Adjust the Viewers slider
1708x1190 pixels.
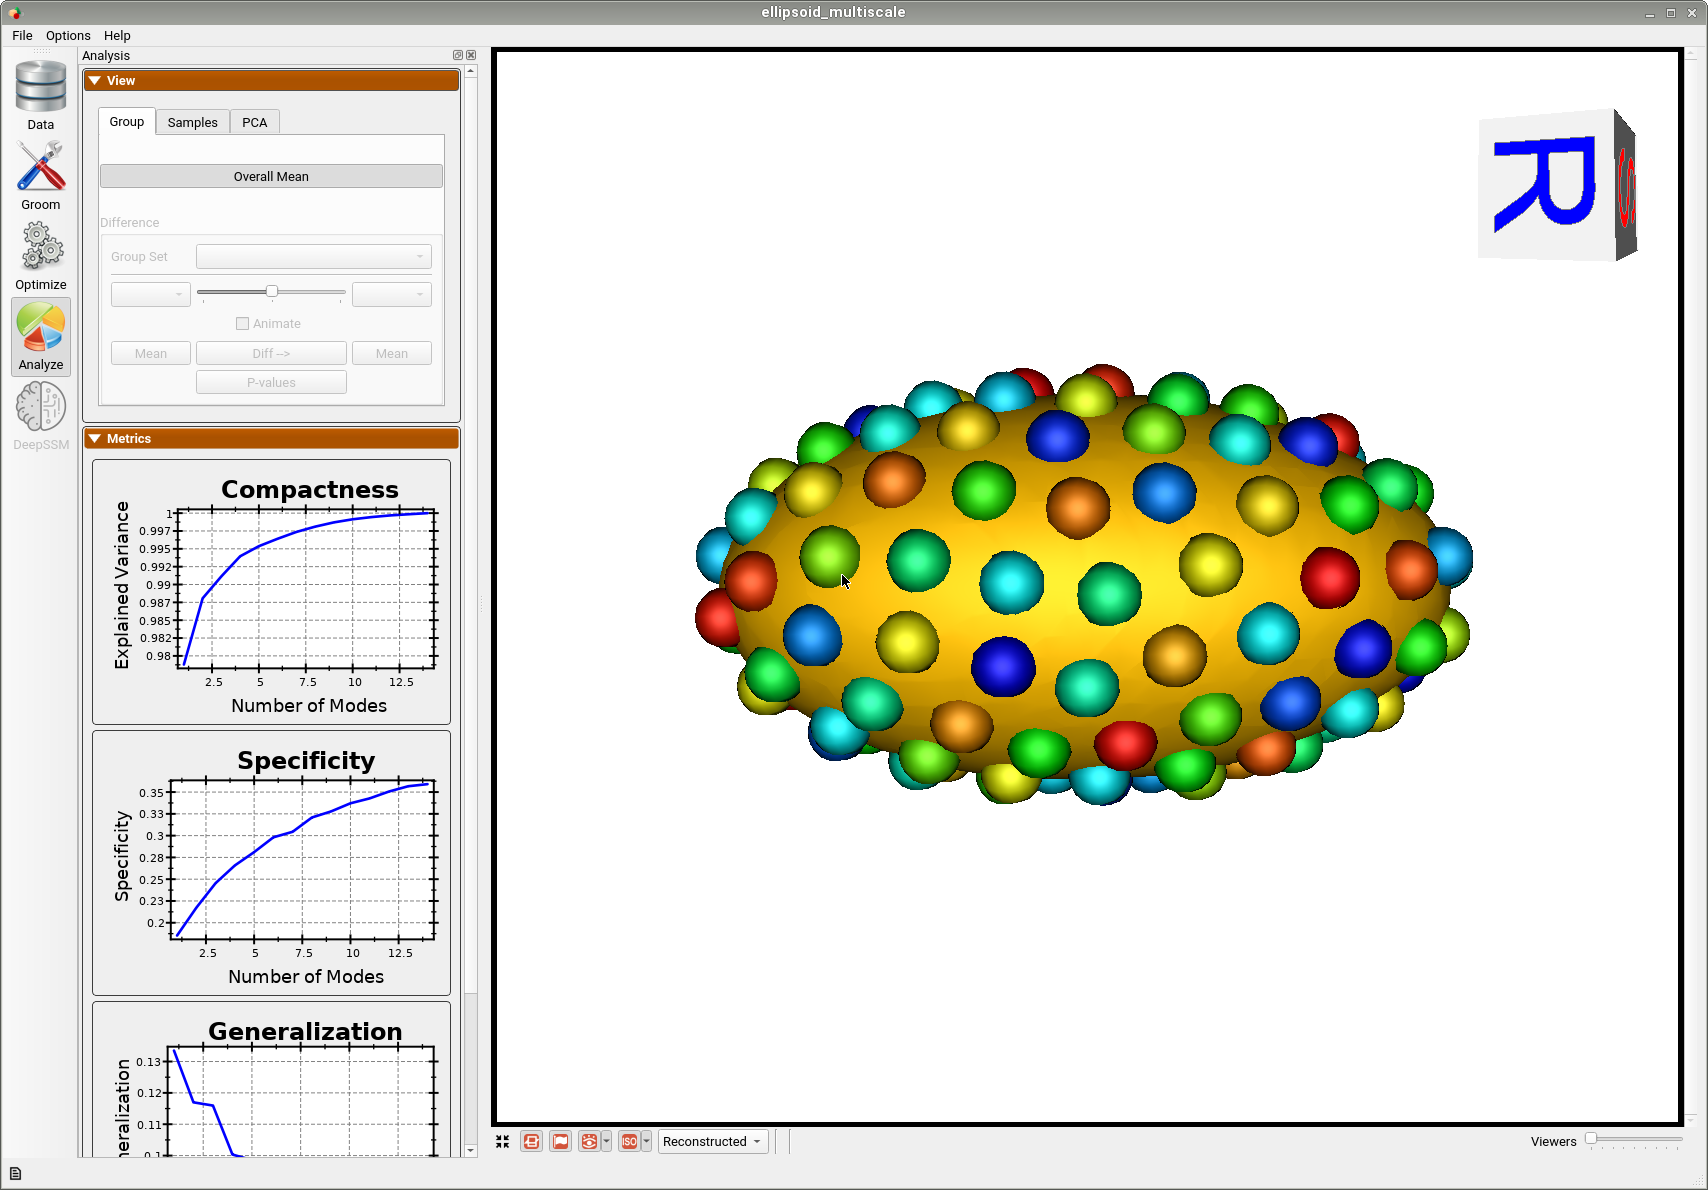pyautogui.click(x=1636, y=1139)
